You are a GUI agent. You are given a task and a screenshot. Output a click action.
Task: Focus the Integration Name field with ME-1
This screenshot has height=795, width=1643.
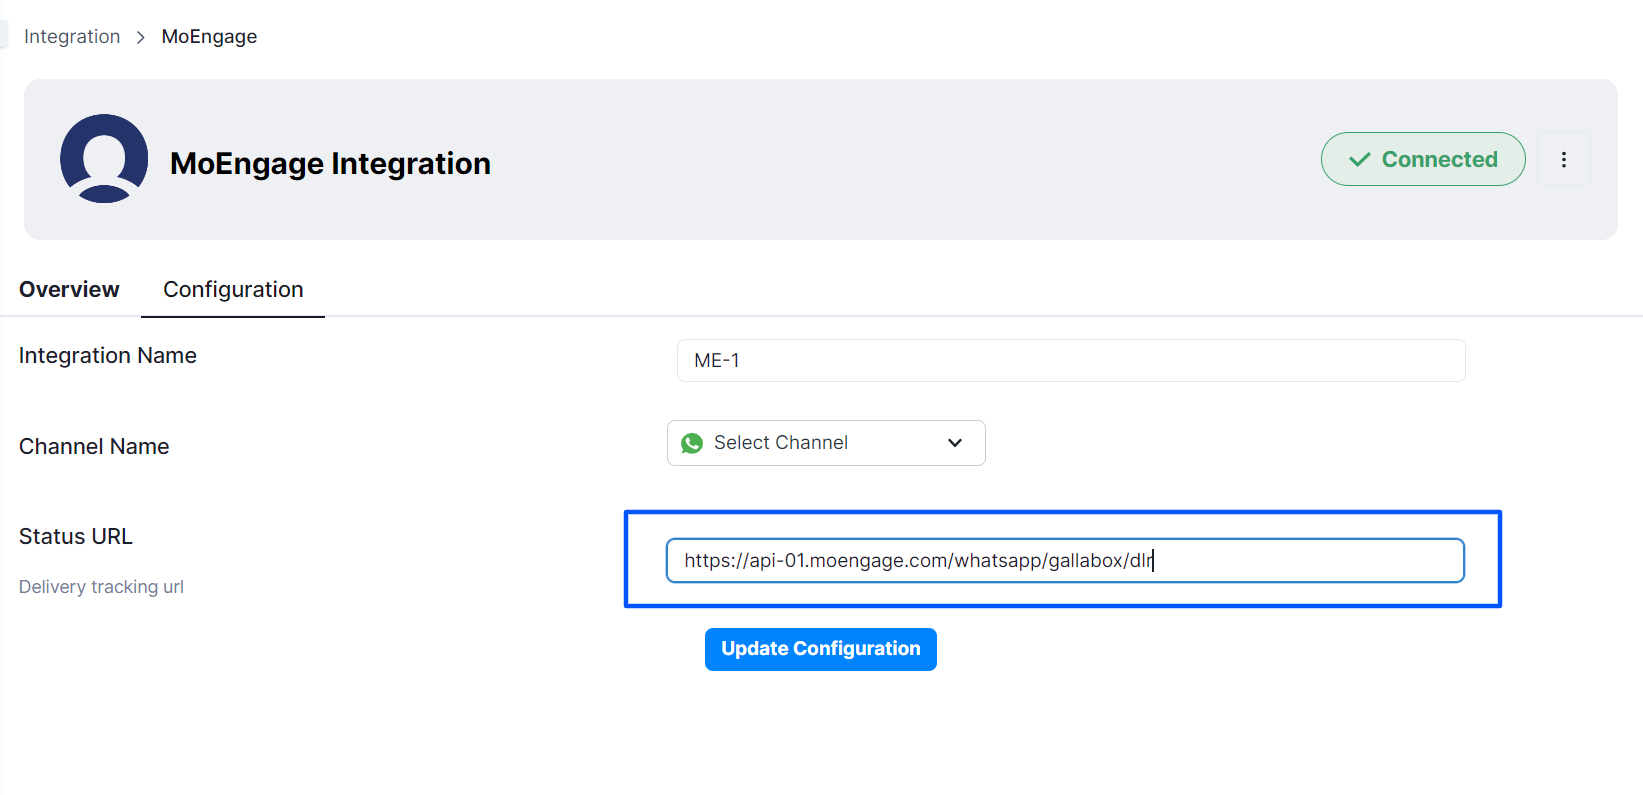1070,361
